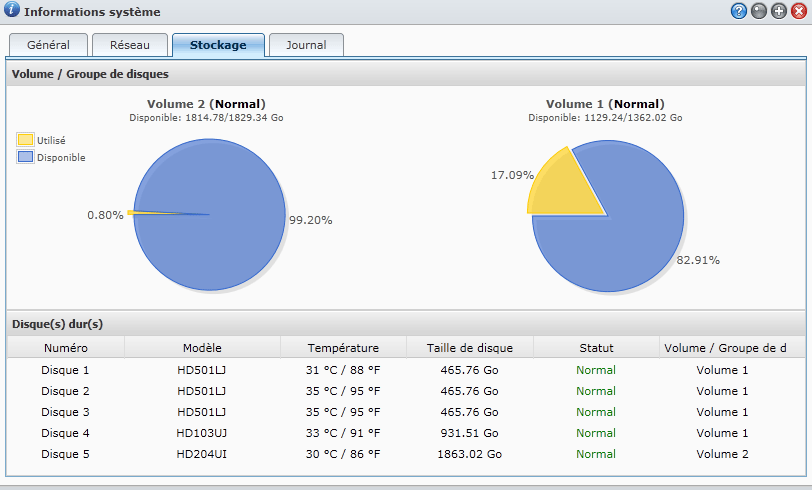
Task: Click the yellow Utilisé legend swatch
Action: point(25,140)
